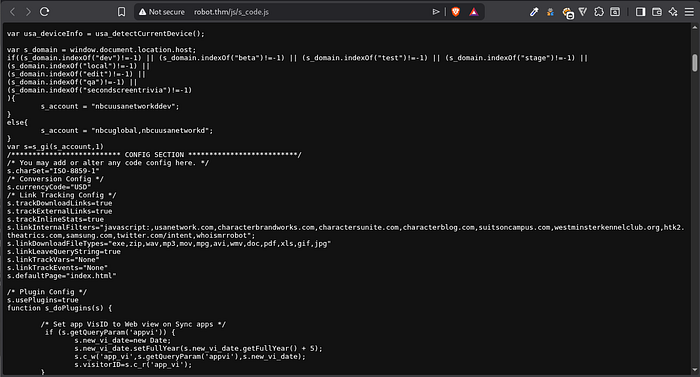The image size is (700, 377).
Task: Click the '/* Plugin Config */' comment
Action: click(47, 292)
